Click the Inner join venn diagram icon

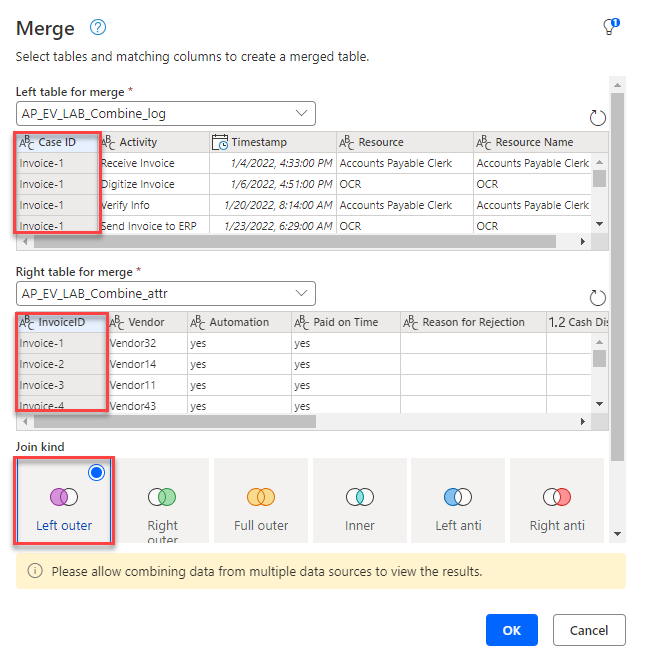[x=360, y=497]
